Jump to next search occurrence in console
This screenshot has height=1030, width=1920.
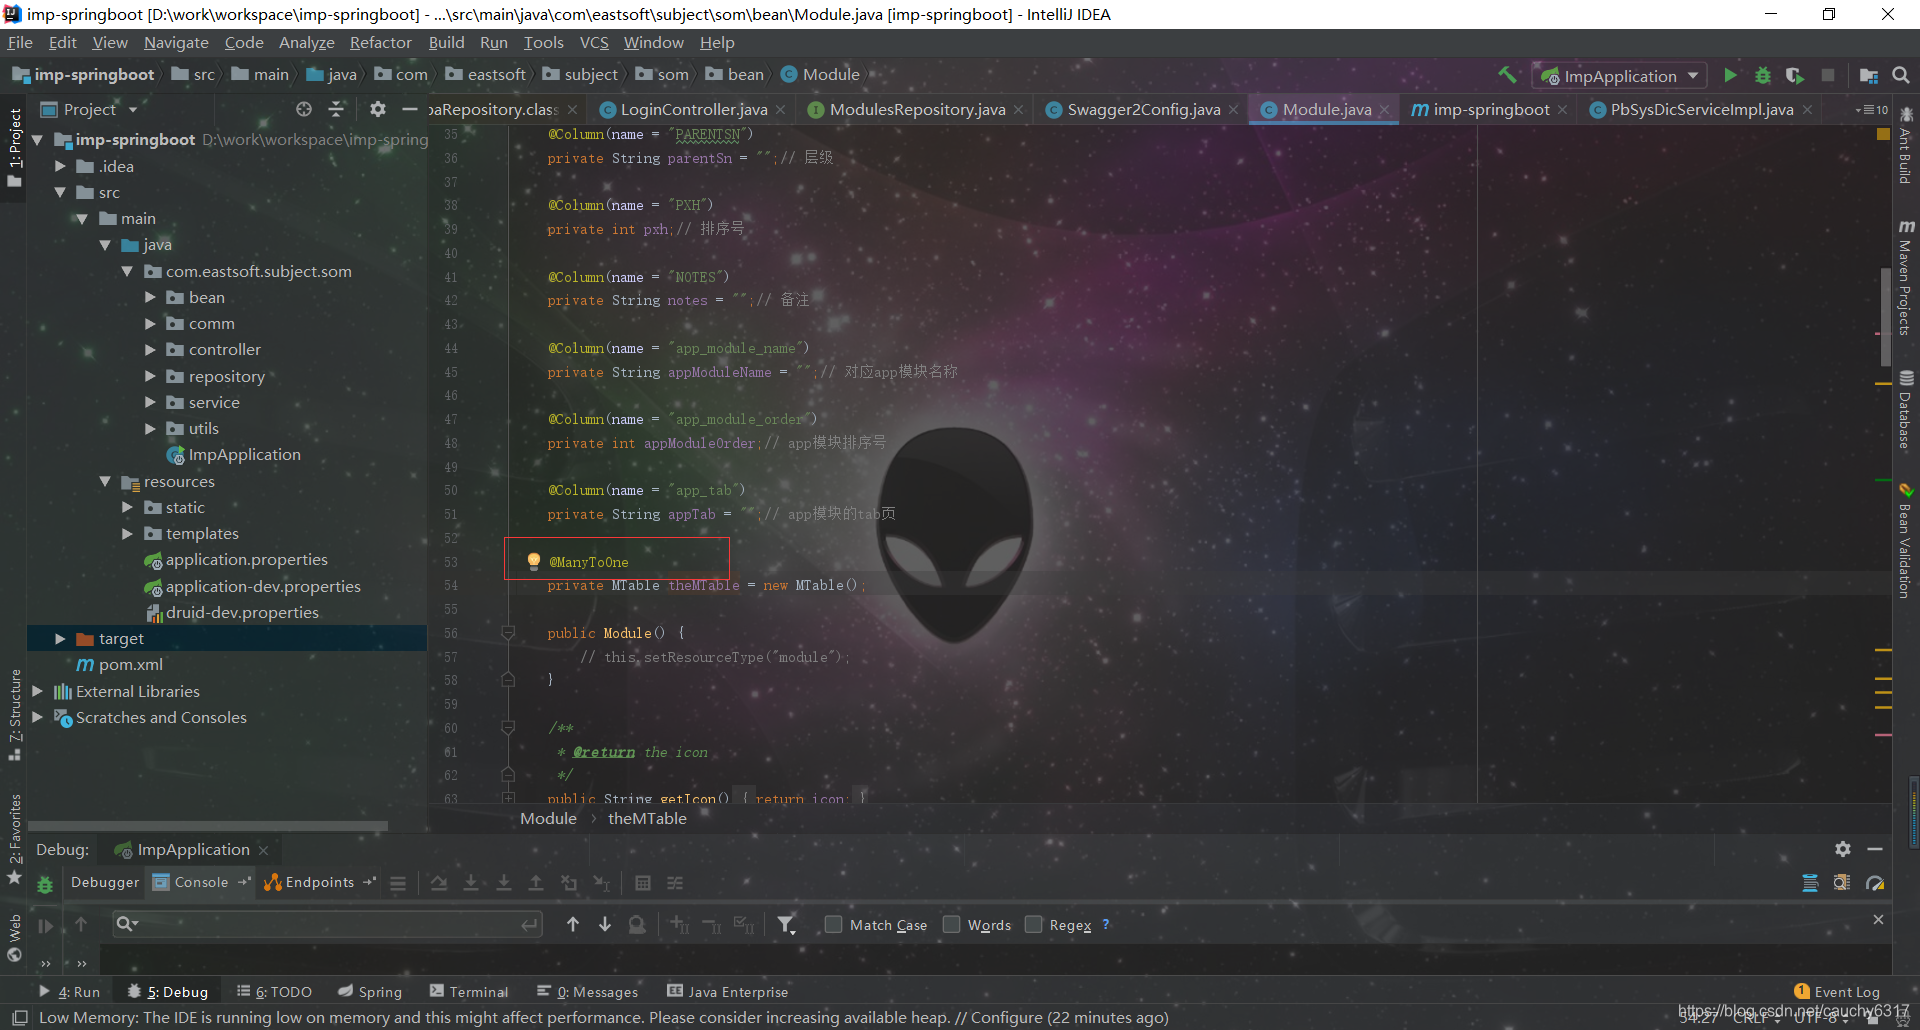[x=605, y=924]
